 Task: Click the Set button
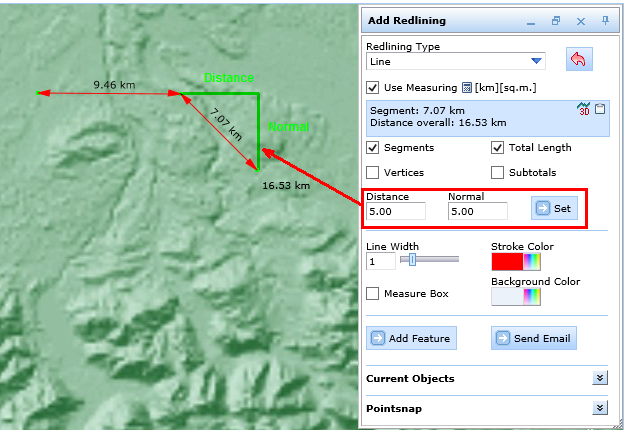[x=554, y=208]
